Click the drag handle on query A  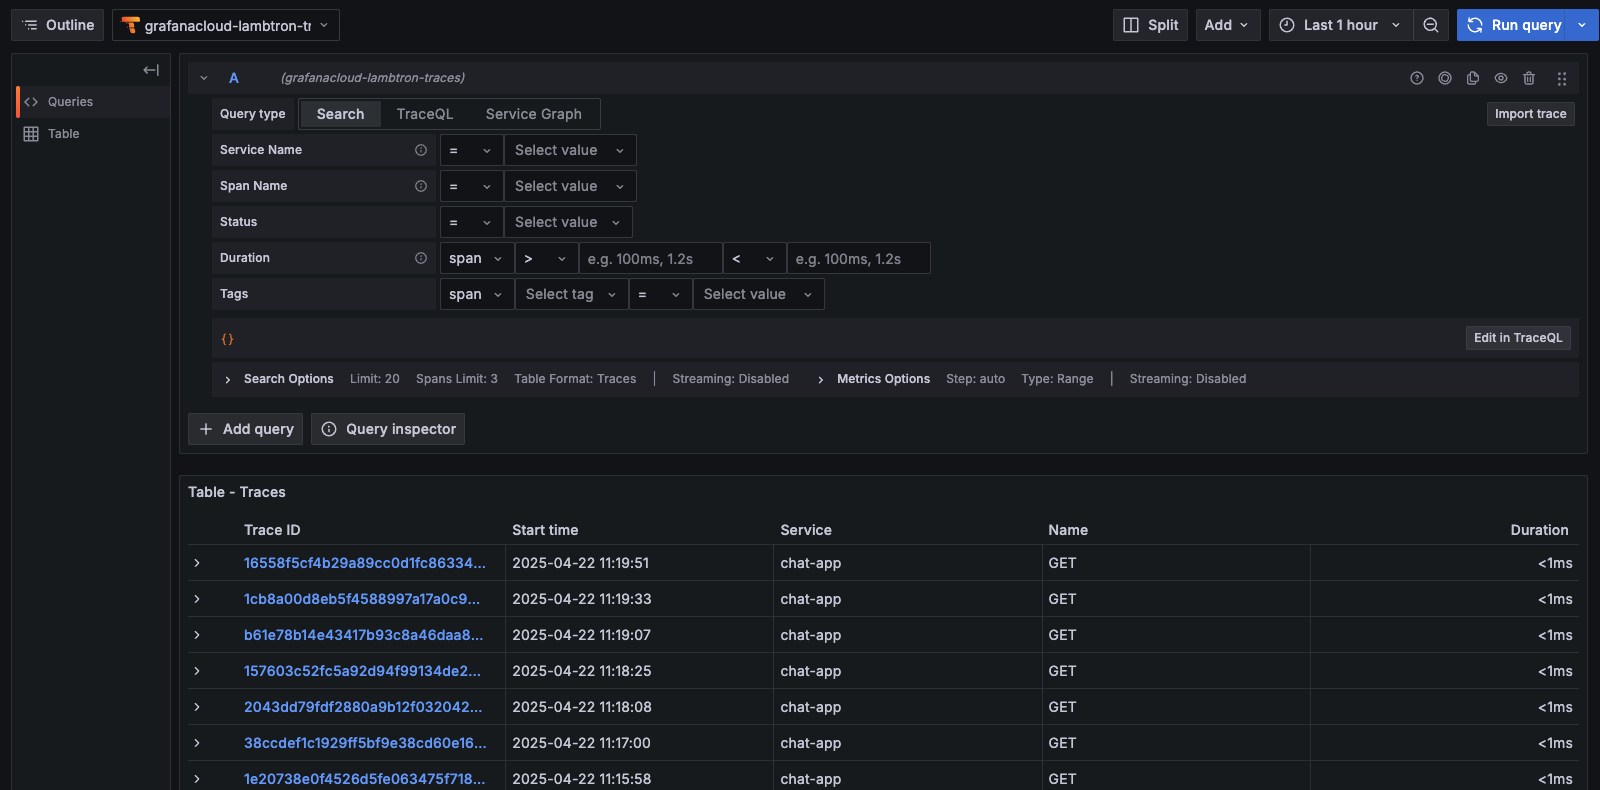pyautogui.click(x=1561, y=78)
